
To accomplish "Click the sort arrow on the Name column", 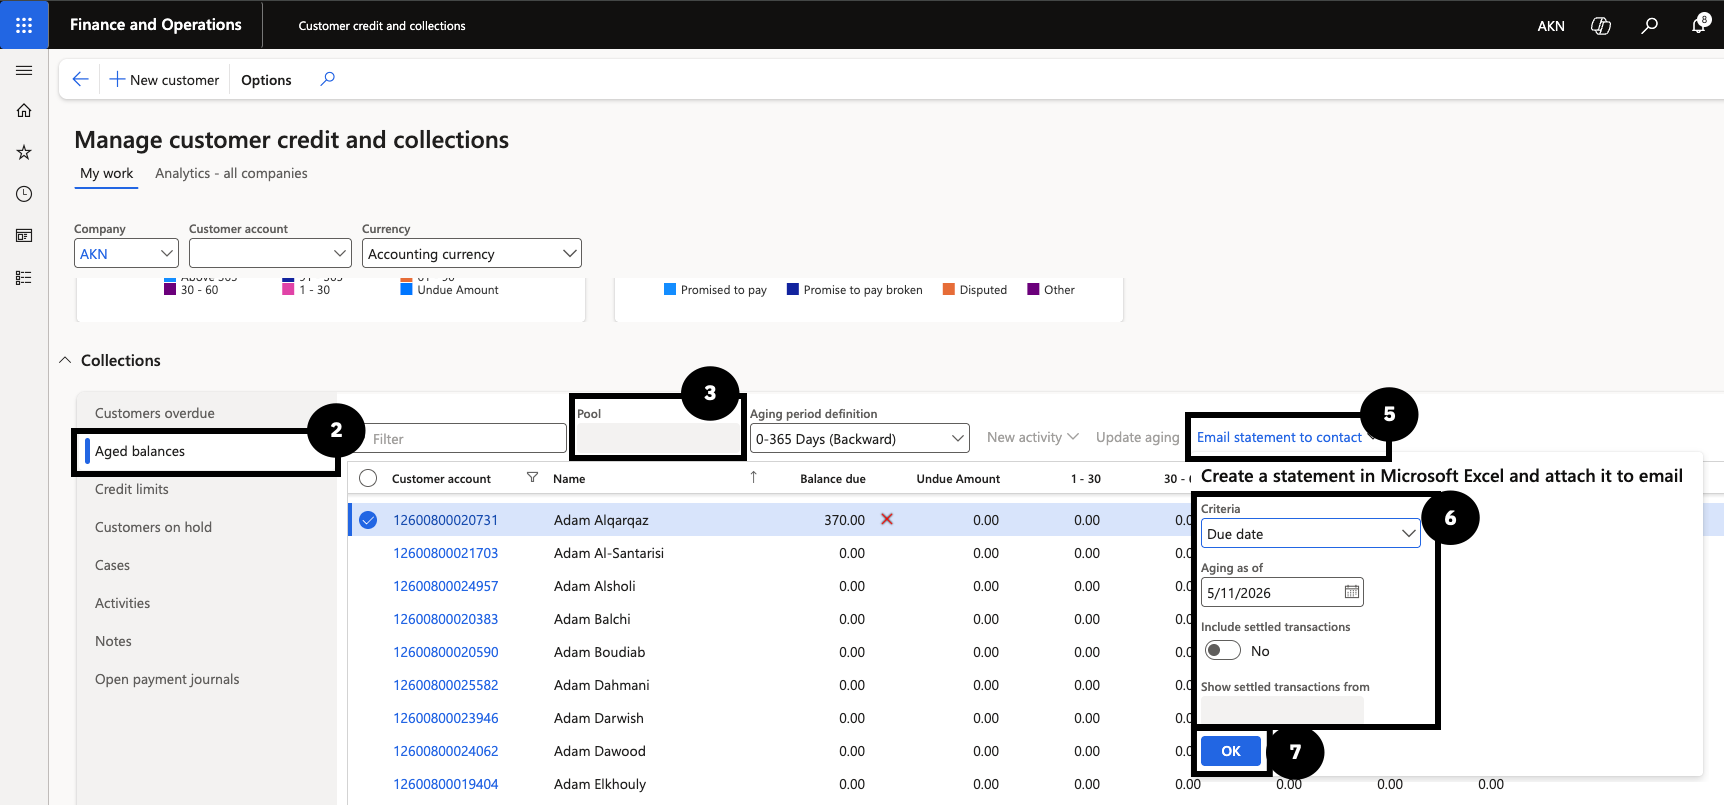I will click(x=753, y=477).
